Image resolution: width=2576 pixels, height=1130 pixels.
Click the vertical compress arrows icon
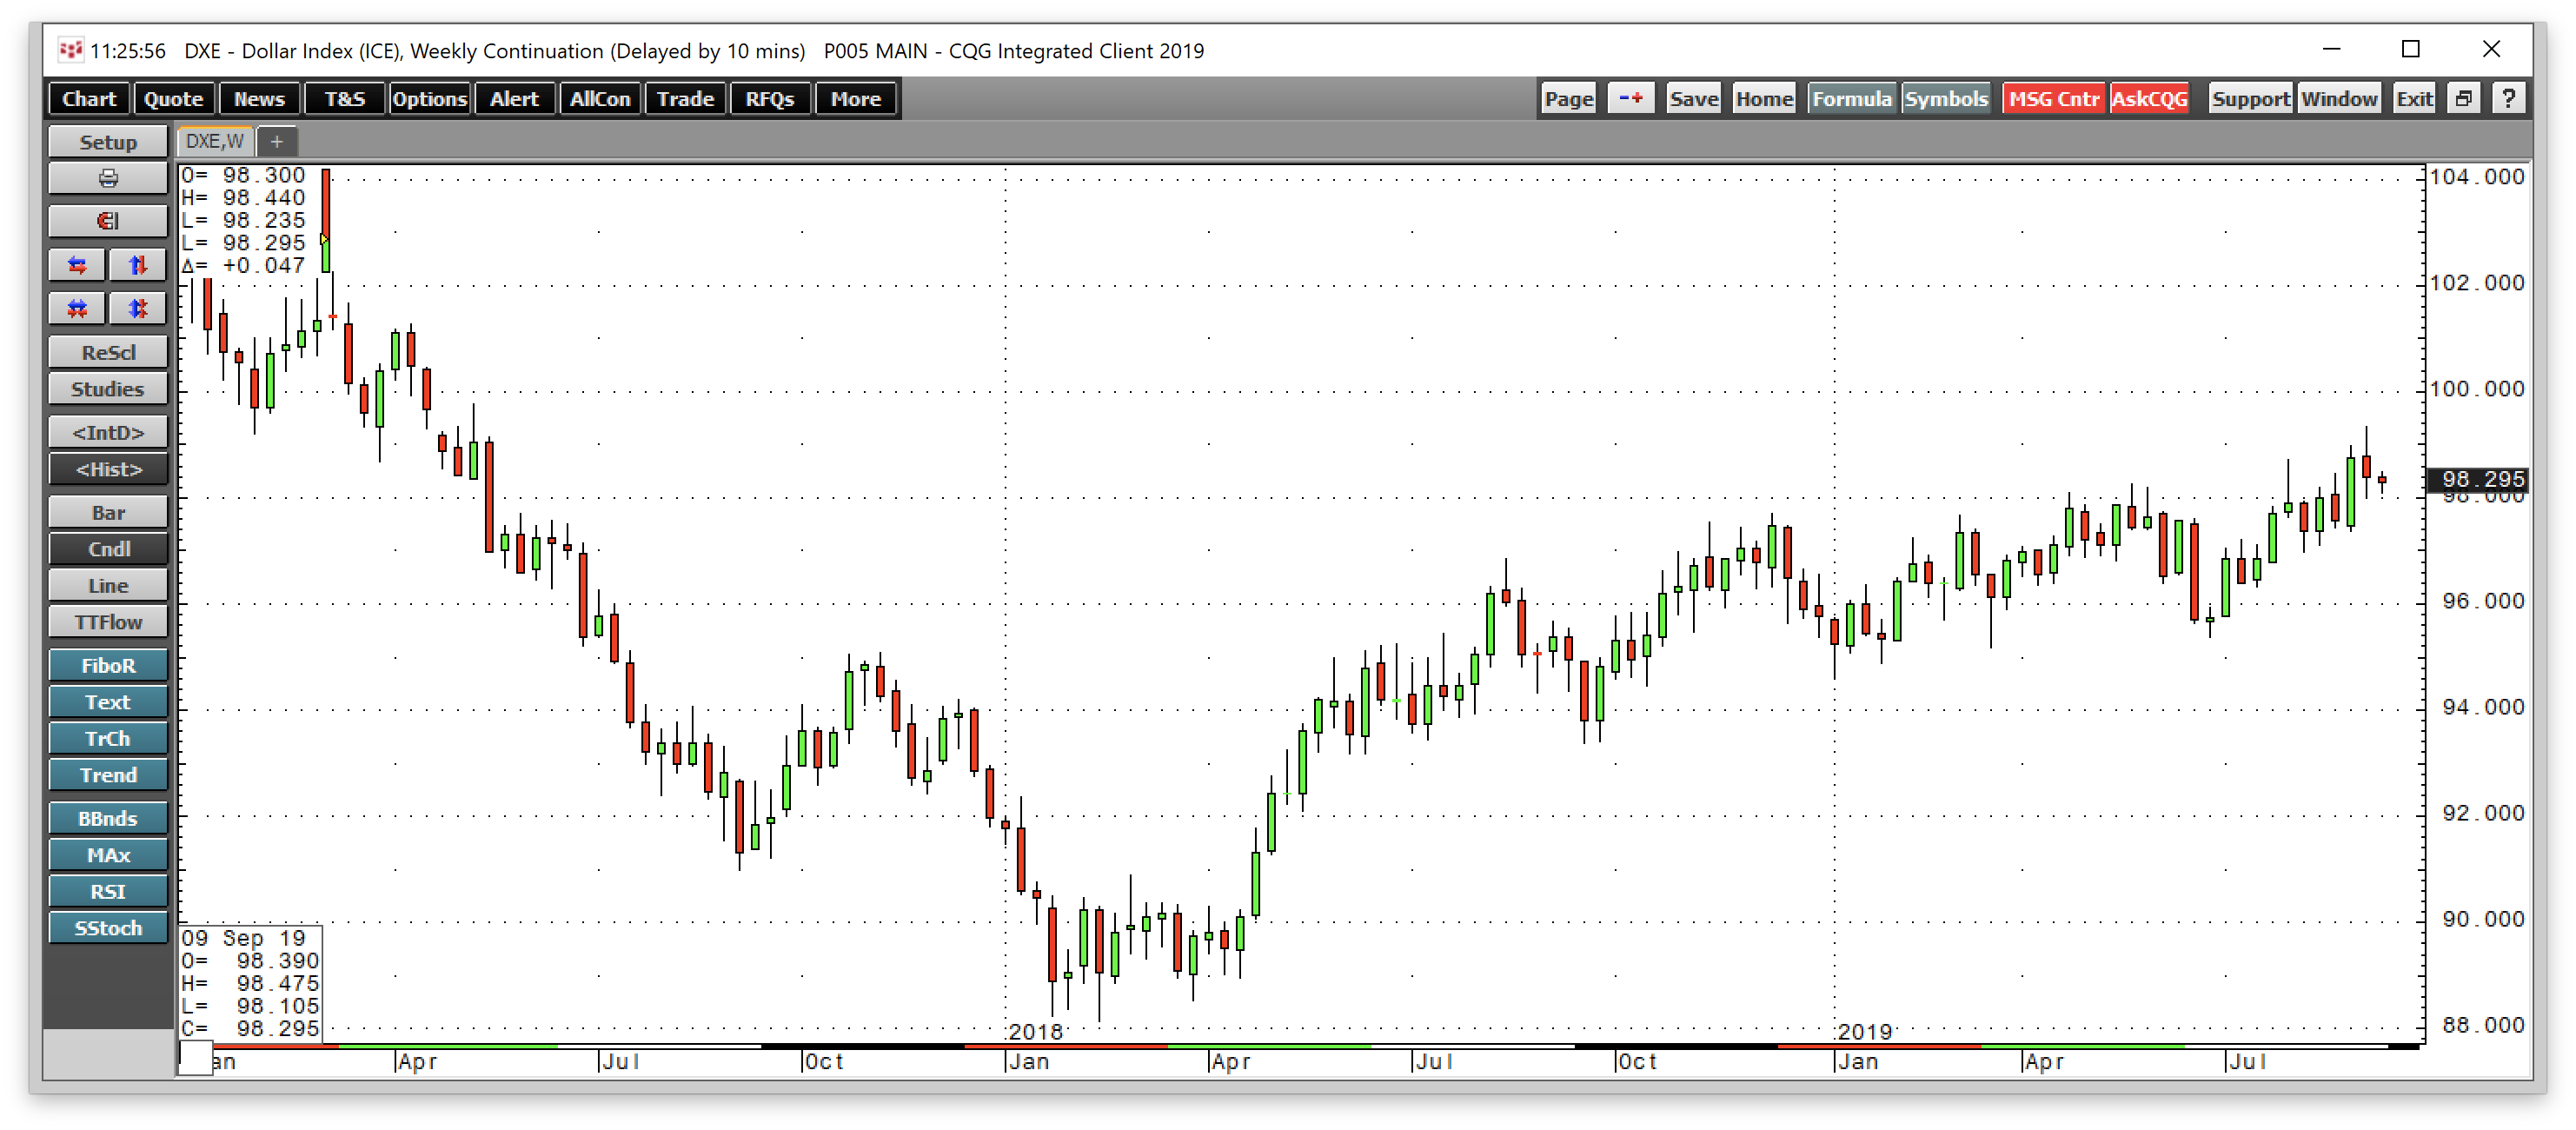(138, 309)
